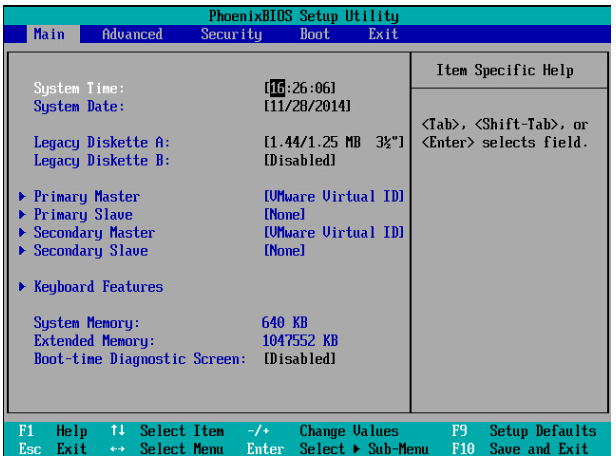Screen dimensions: 616x460
Task: Switch to the Security tab
Action: tap(231, 34)
